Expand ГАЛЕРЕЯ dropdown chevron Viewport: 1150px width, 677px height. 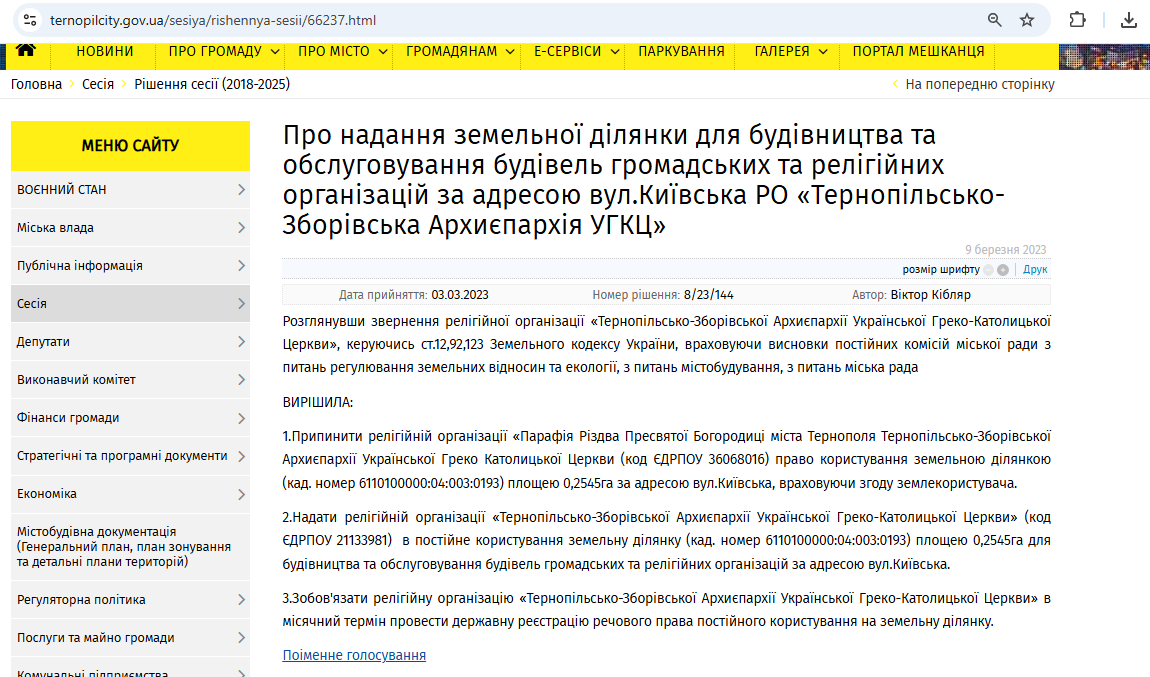[x=823, y=51]
